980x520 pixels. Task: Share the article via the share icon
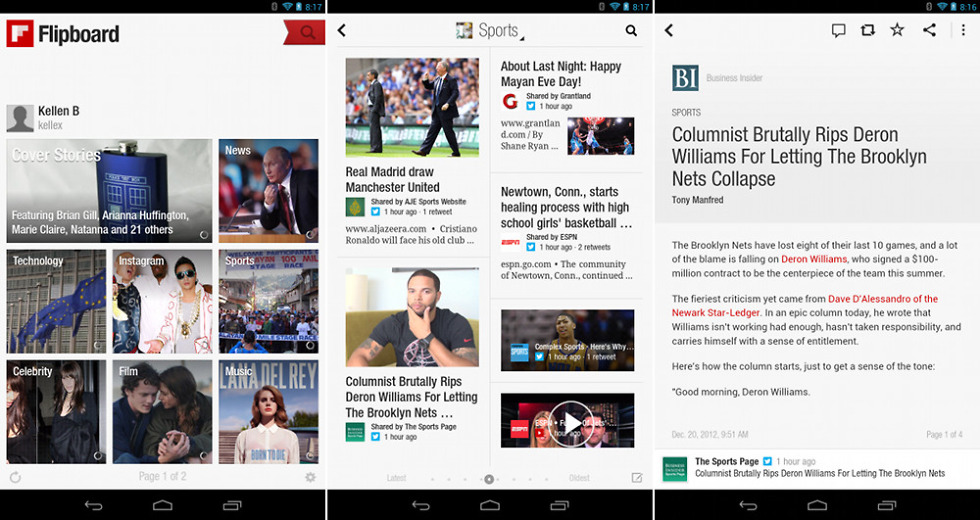(929, 29)
